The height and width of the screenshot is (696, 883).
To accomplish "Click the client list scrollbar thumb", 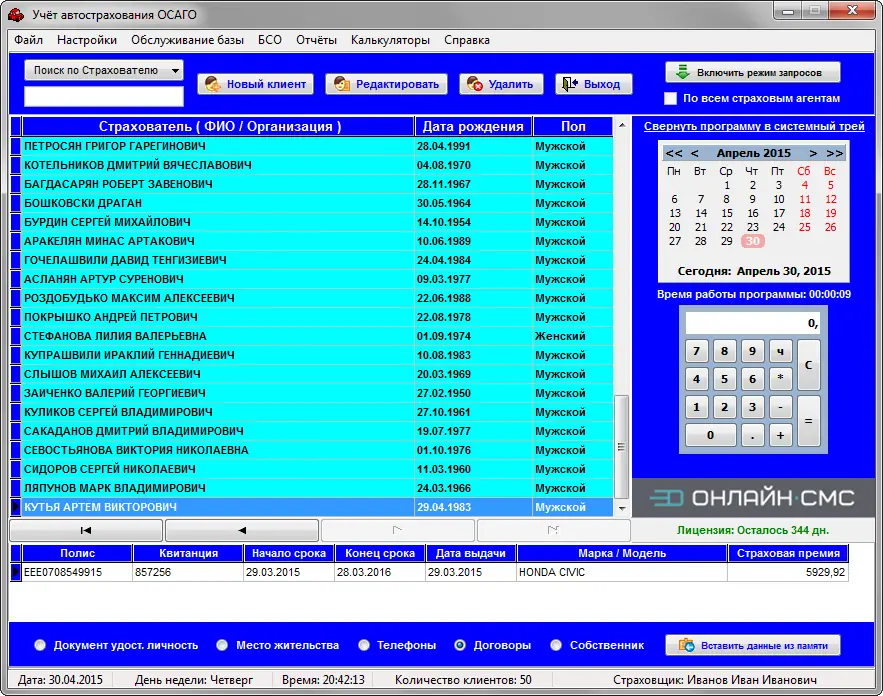I will 622,447.
